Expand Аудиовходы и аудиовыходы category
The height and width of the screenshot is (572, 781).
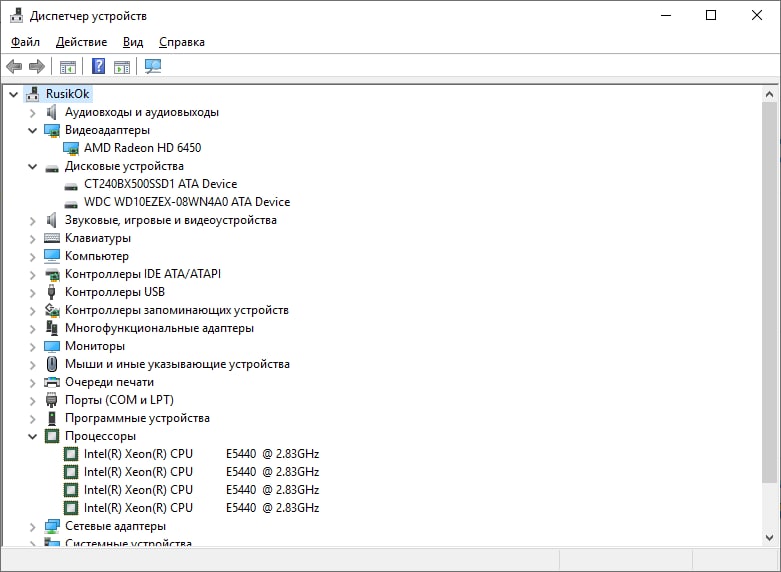[x=33, y=113]
